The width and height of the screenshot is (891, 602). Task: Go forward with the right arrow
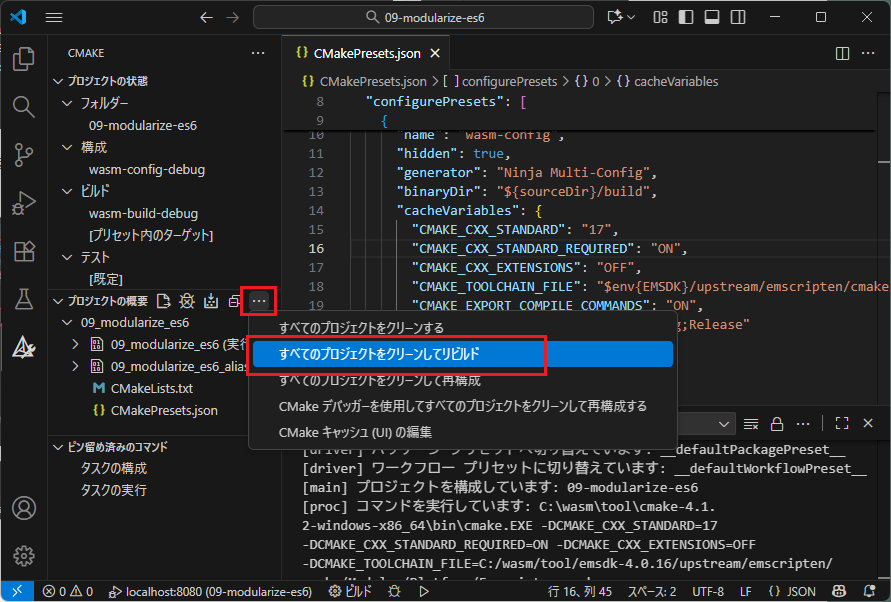232,18
